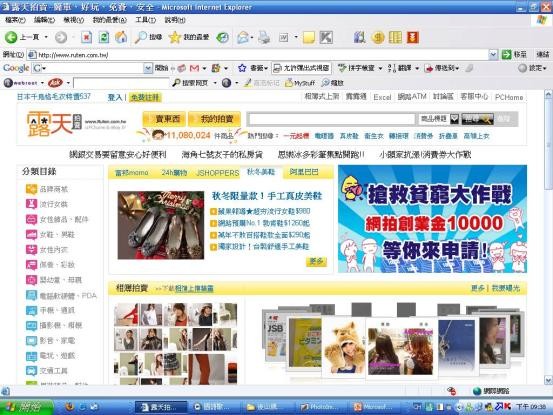Click the Christmas shoes product image
Screen dimensions: 553x415
(160, 225)
